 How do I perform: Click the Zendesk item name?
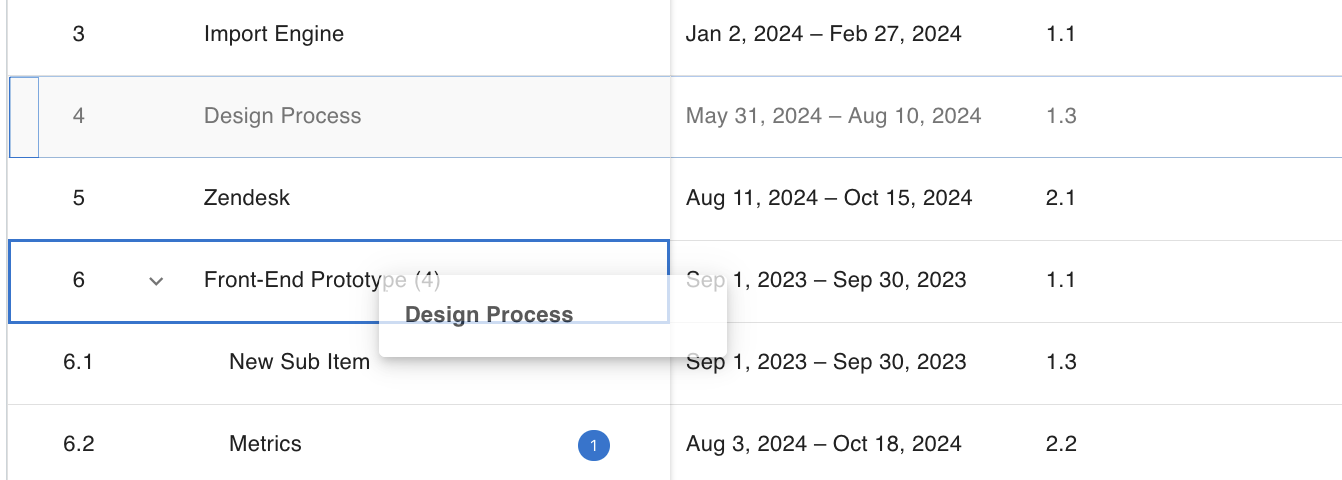pos(246,198)
